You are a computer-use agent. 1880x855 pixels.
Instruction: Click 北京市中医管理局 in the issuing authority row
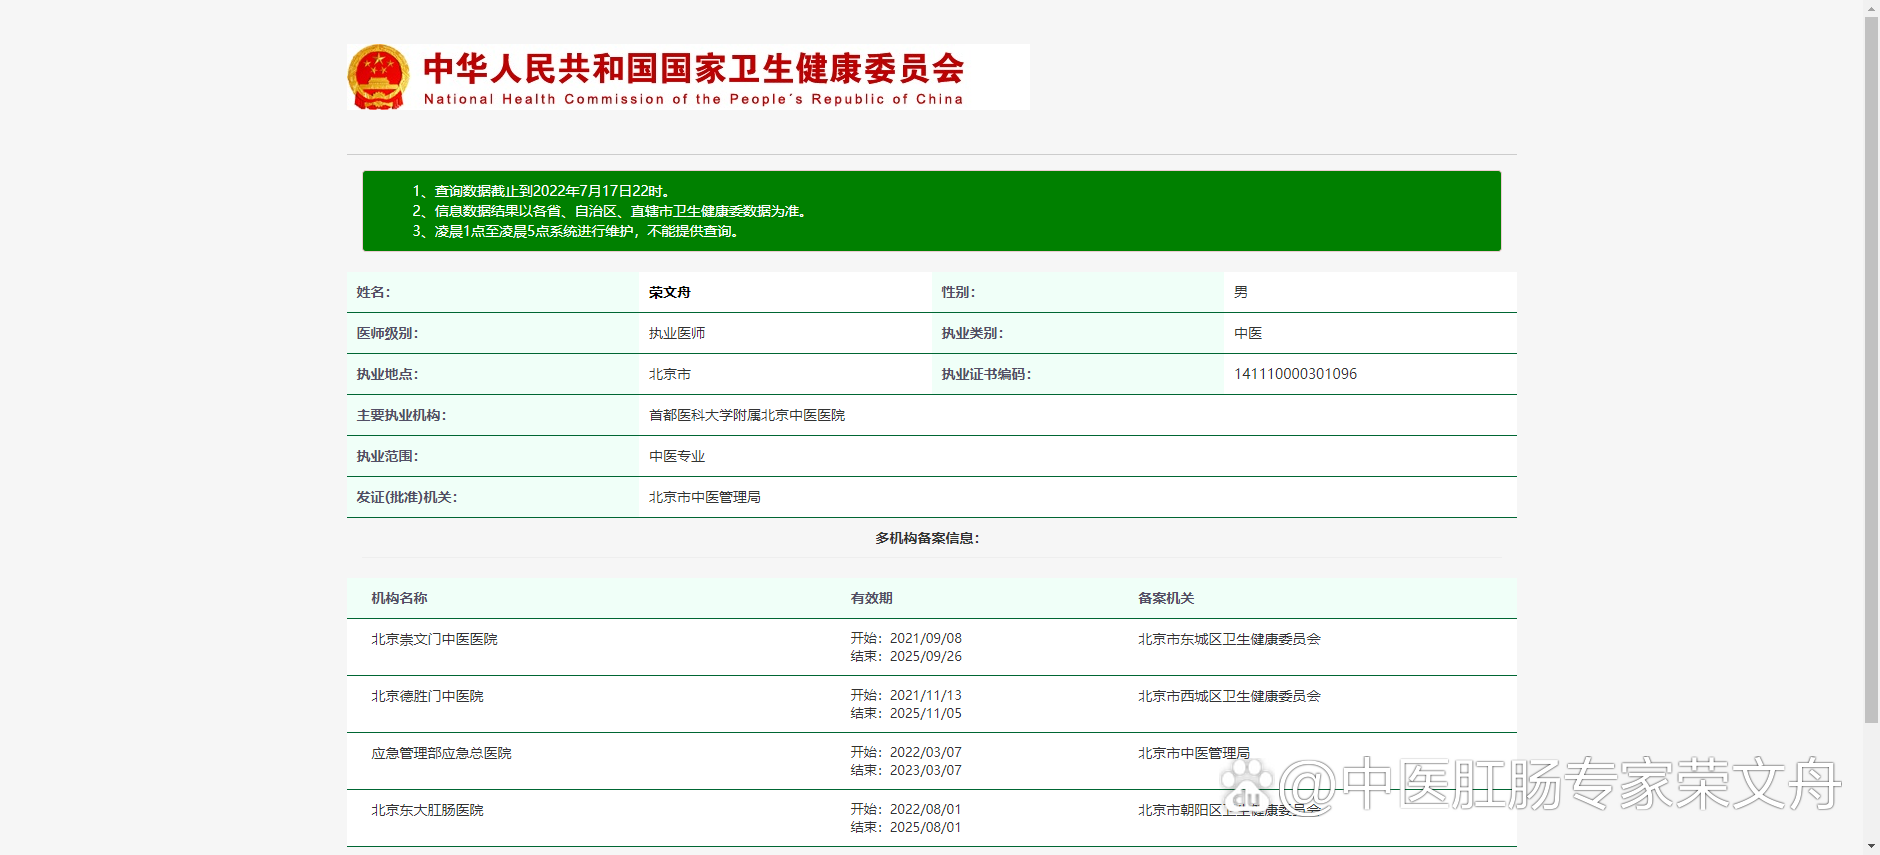[705, 497]
